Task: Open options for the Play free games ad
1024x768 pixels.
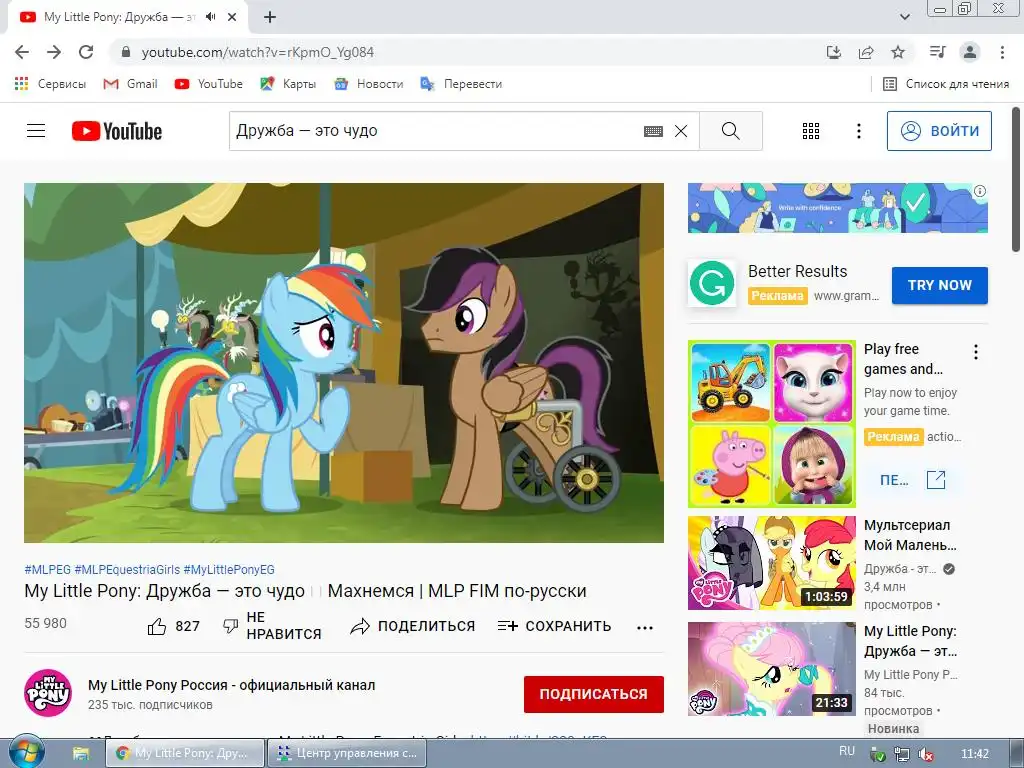Action: (x=976, y=353)
